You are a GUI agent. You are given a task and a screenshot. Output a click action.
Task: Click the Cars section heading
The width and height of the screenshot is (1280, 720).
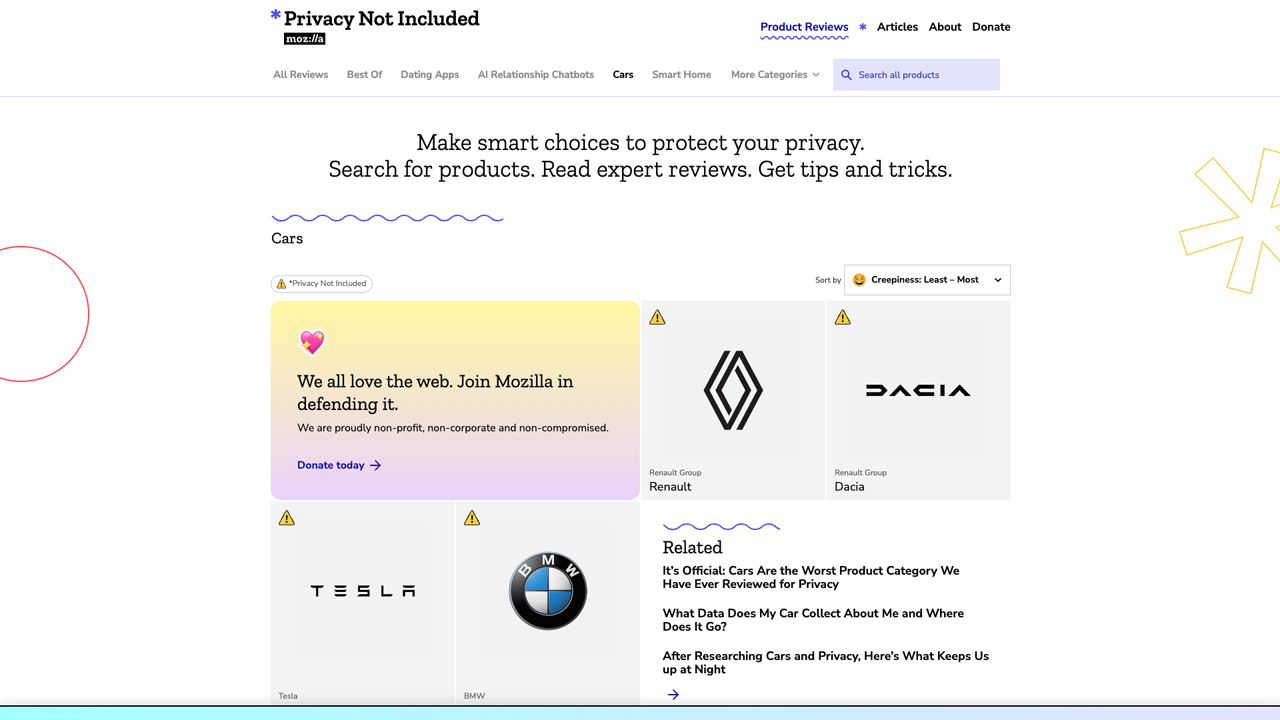(287, 238)
